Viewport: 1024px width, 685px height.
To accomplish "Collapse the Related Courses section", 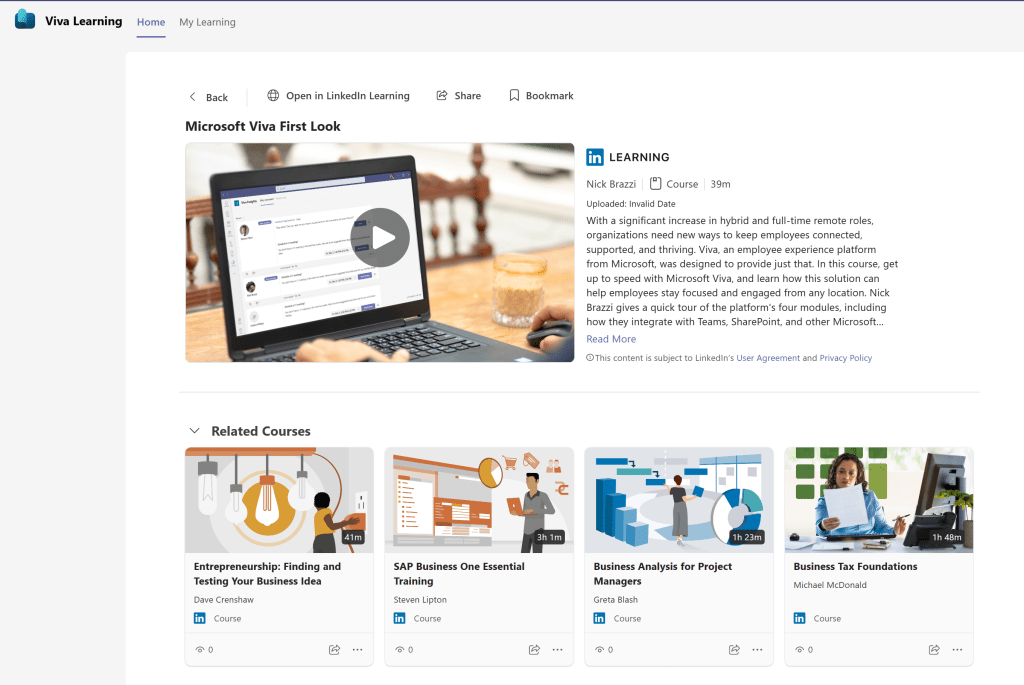I will tap(194, 431).
